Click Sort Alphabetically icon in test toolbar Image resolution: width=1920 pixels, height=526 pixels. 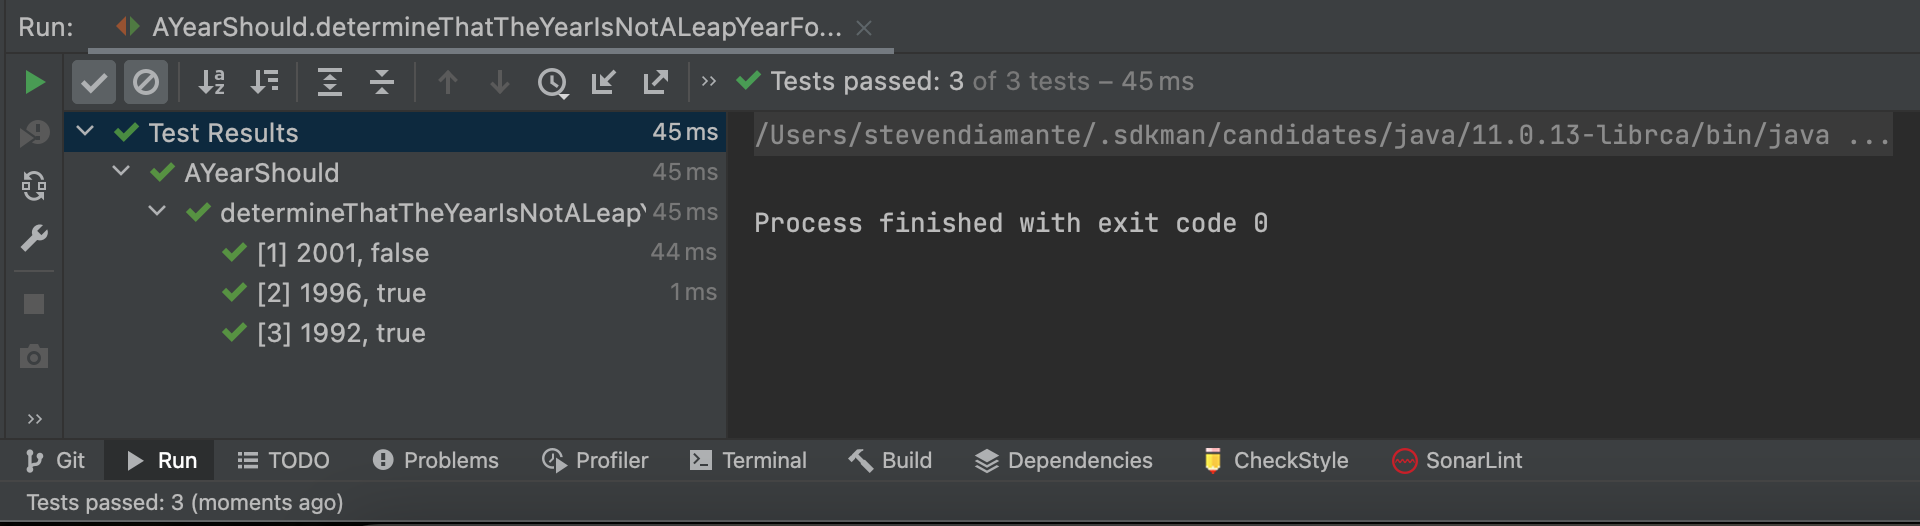[x=211, y=82]
